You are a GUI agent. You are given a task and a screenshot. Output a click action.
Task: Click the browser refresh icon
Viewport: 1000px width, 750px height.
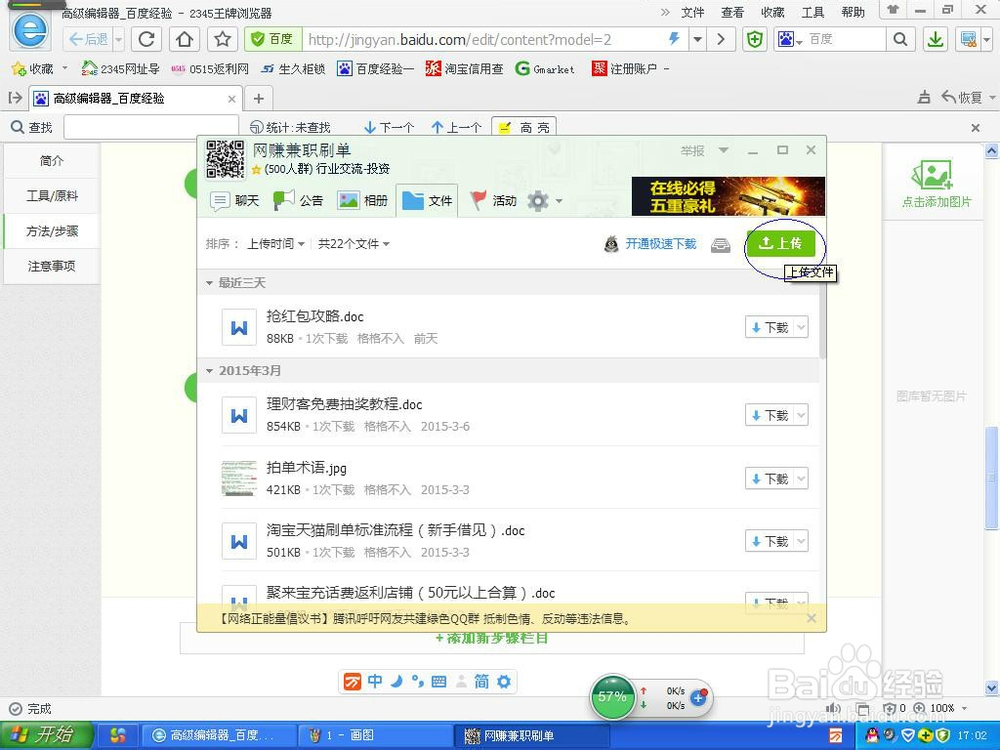coord(147,40)
